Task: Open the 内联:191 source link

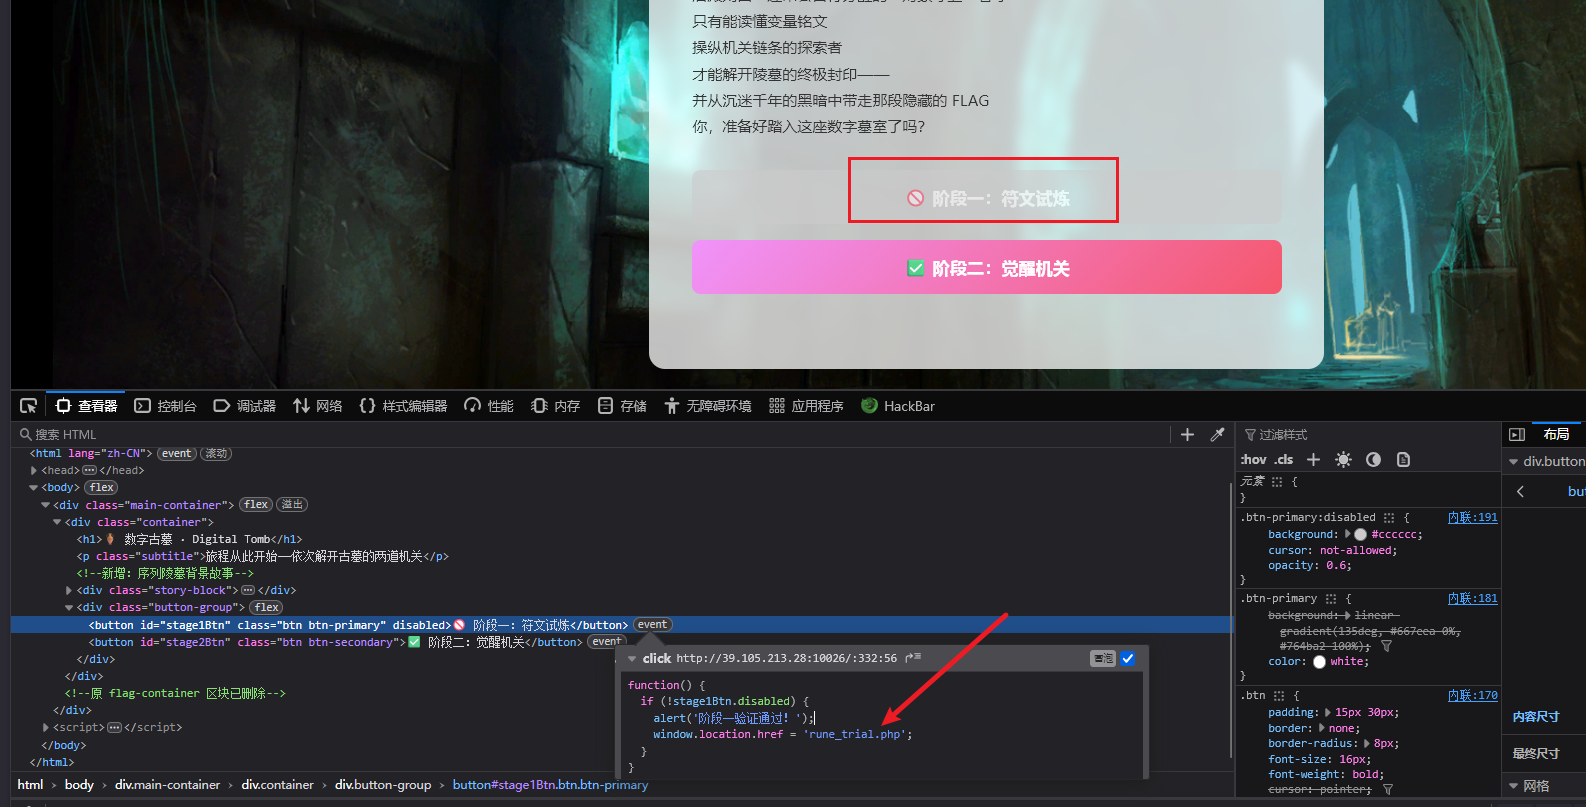Action: coord(1472,518)
